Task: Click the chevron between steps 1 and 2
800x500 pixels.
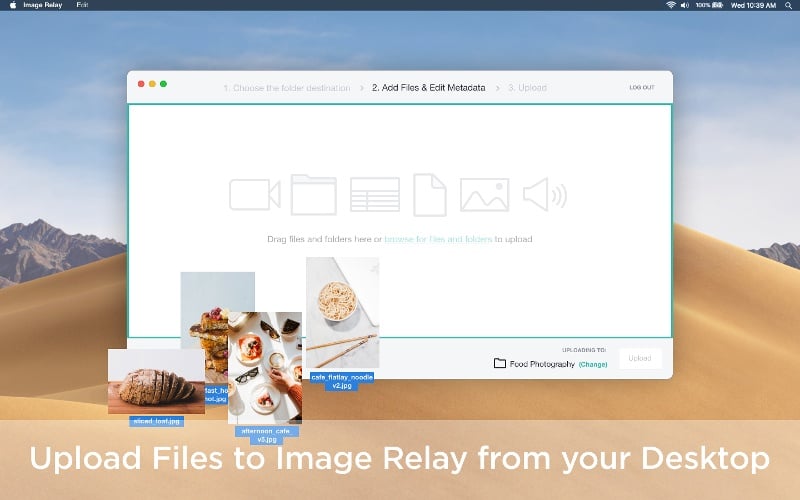Action: 361,88
